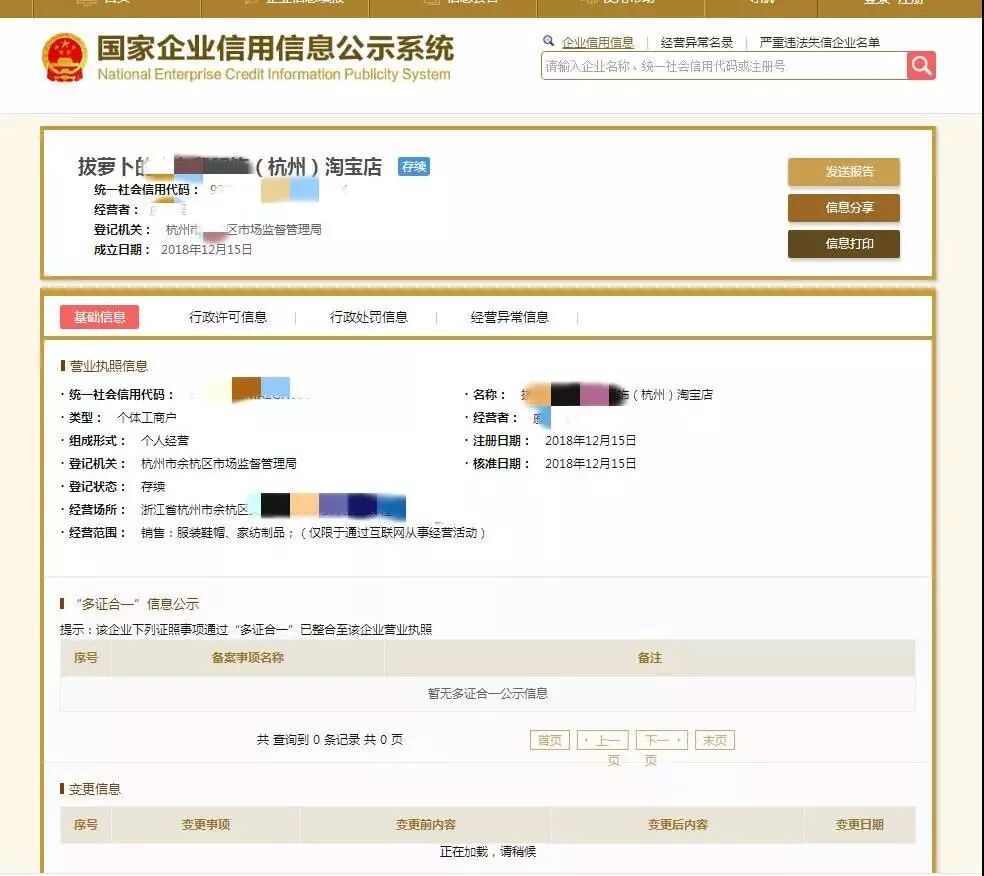Select the 严重违法失信企业名单 category

(820, 42)
